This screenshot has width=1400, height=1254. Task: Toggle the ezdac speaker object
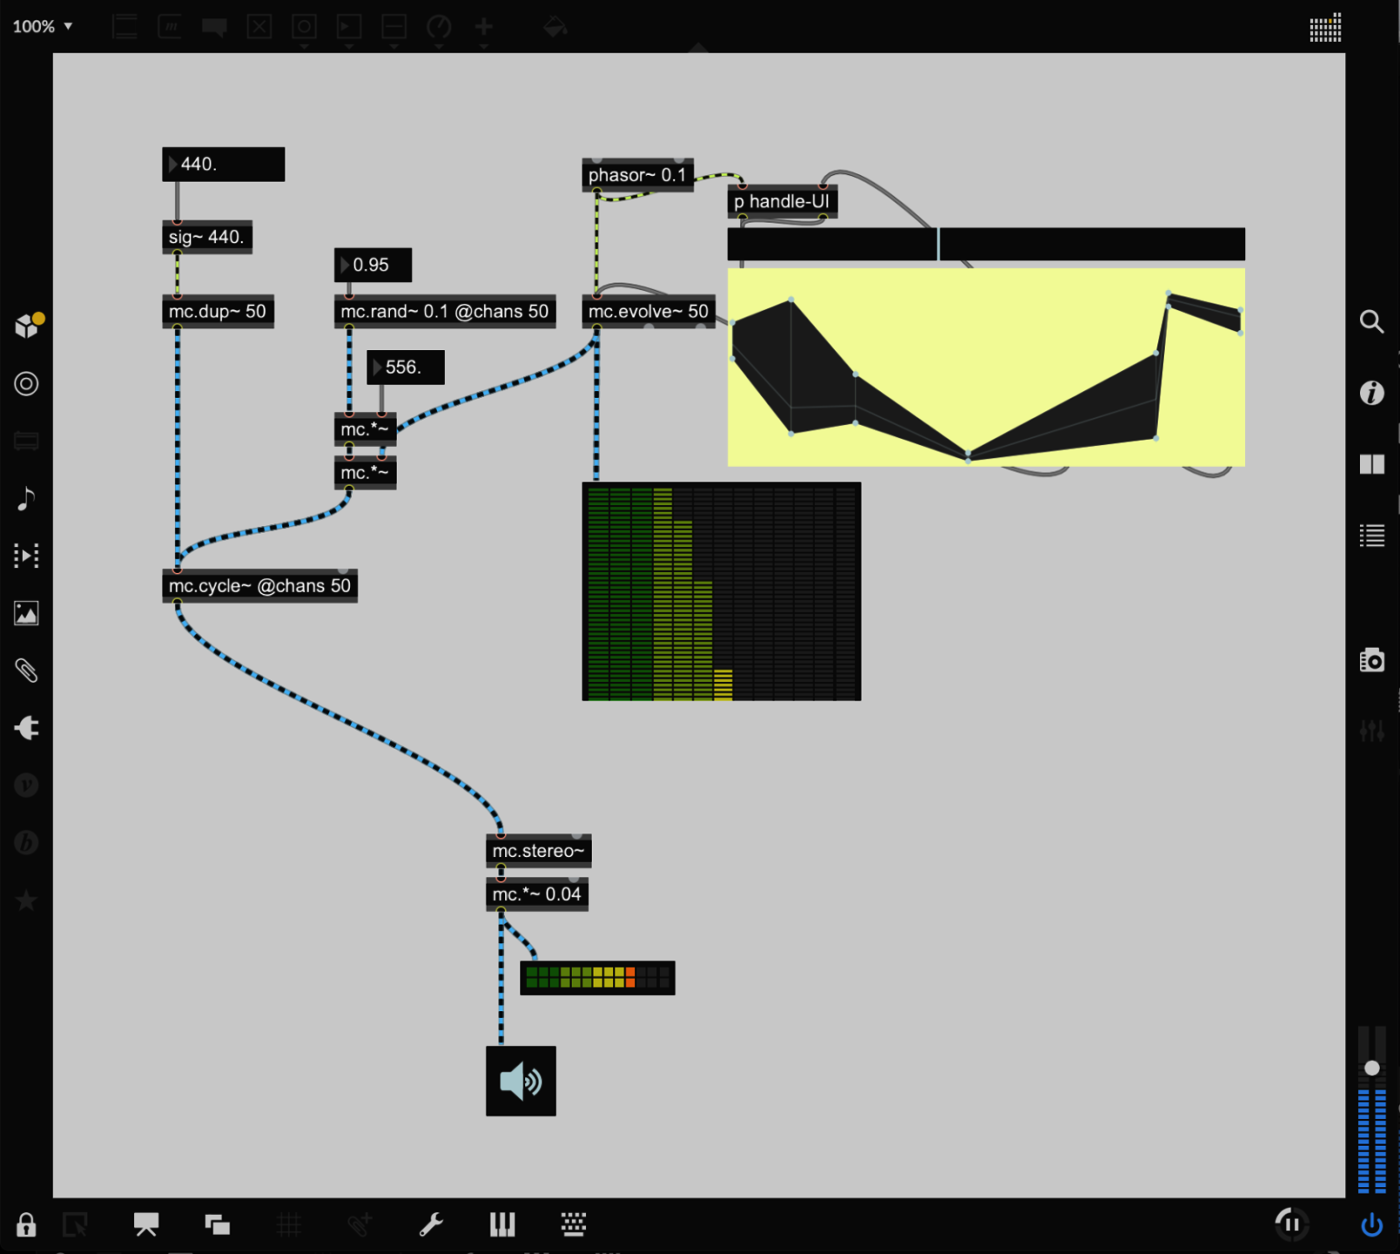click(521, 1081)
